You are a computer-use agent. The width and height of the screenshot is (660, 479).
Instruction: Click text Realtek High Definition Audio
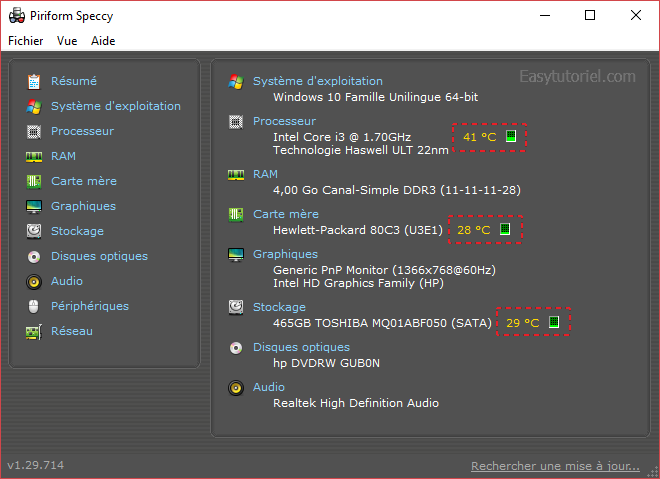click(x=356, y=403)
